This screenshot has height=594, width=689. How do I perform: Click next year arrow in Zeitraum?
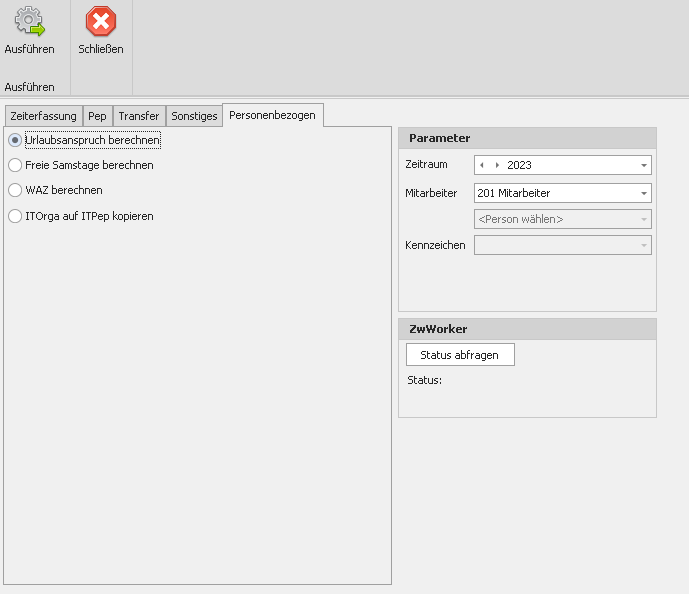point(497,165)
